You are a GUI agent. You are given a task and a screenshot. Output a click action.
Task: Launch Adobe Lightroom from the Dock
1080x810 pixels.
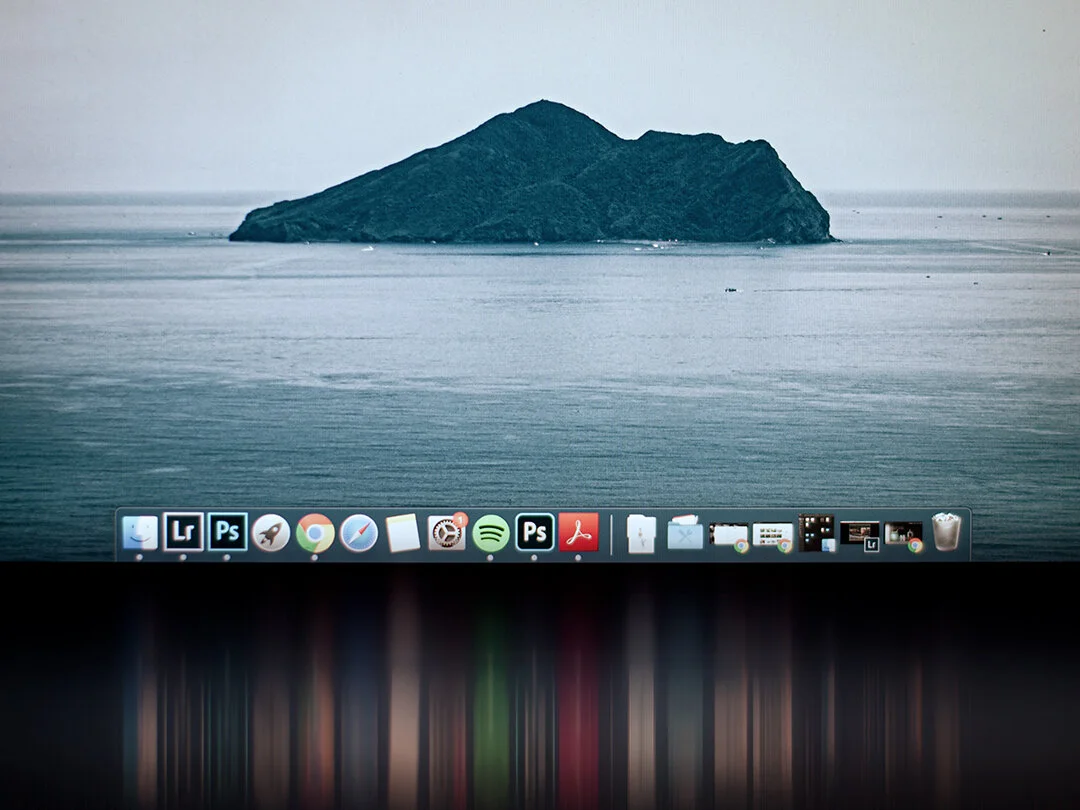[183, 532]
